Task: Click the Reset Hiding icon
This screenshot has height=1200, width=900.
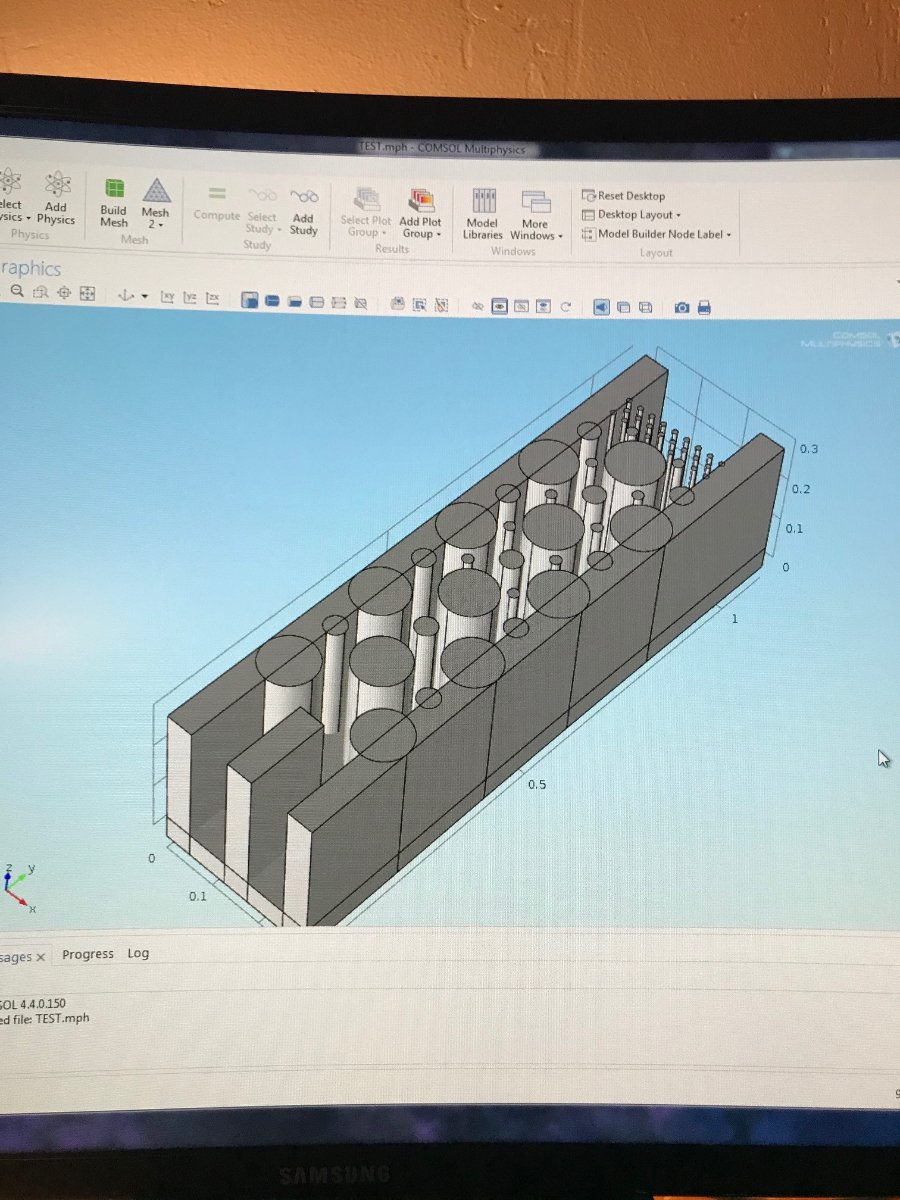Action: 566,307
